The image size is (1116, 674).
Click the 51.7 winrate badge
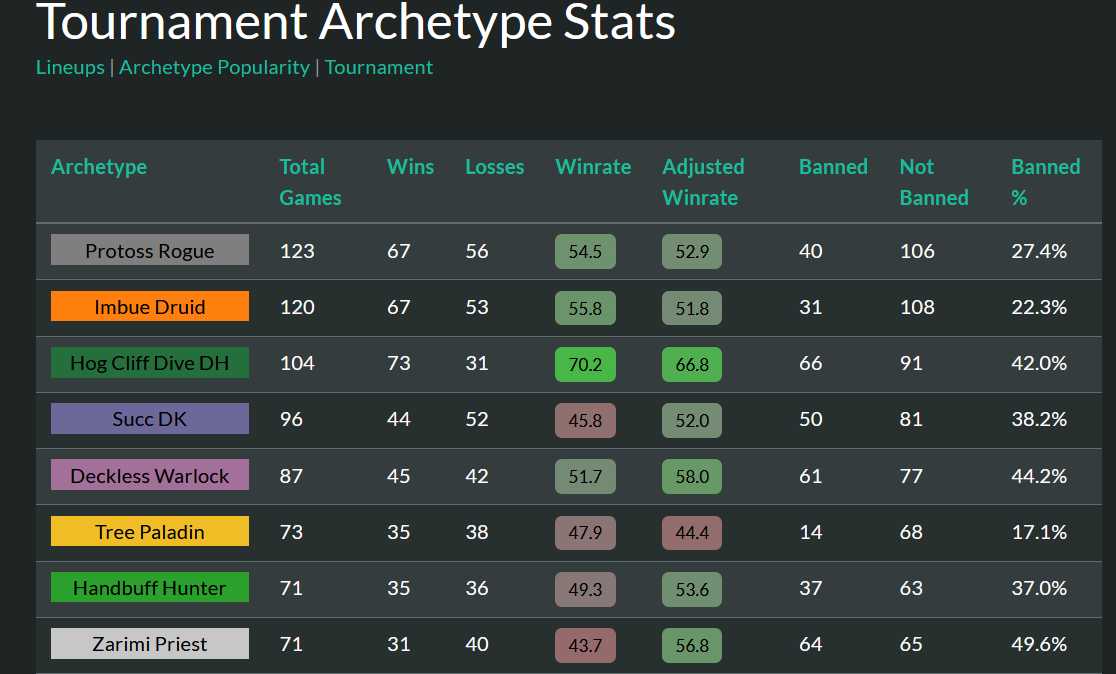585,476
